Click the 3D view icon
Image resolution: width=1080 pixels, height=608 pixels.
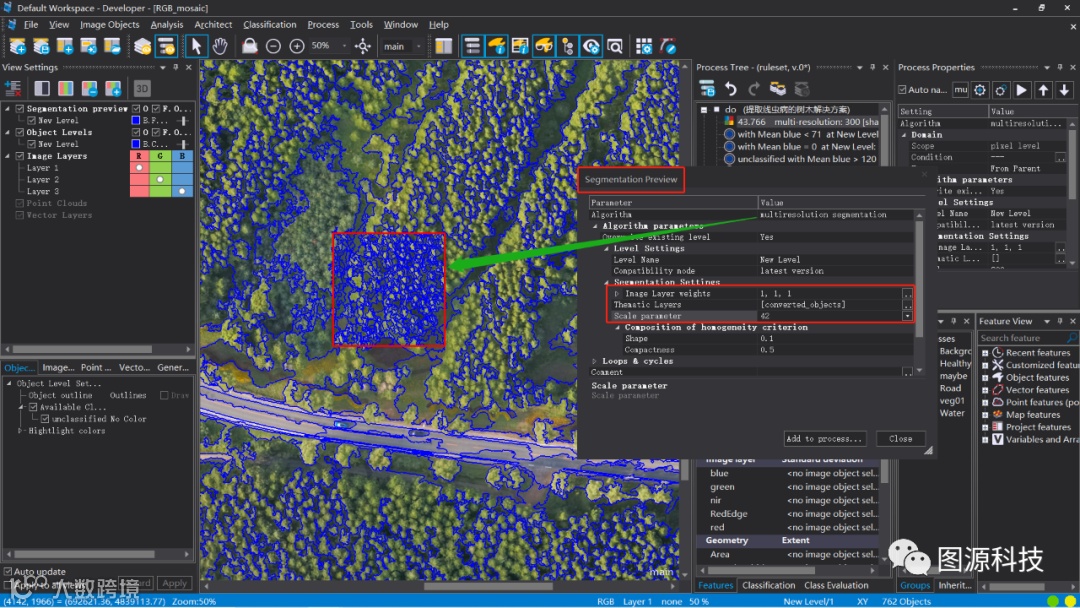(142, 88)
